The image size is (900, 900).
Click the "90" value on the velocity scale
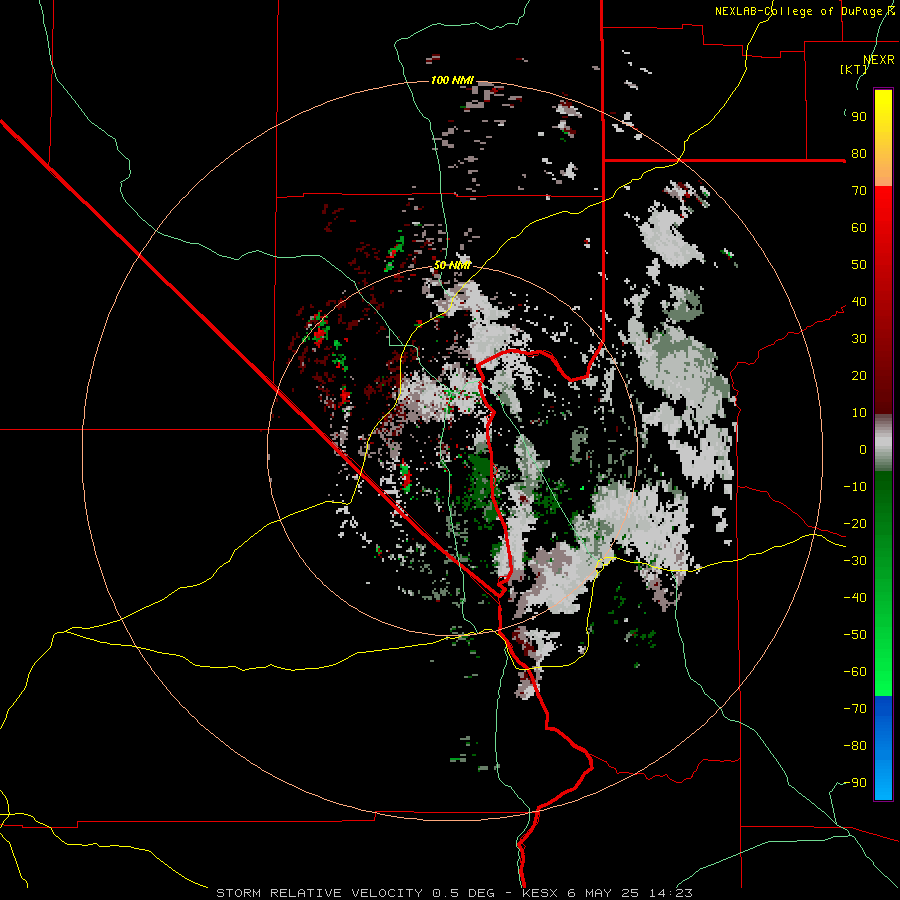[x=859, y=117]
